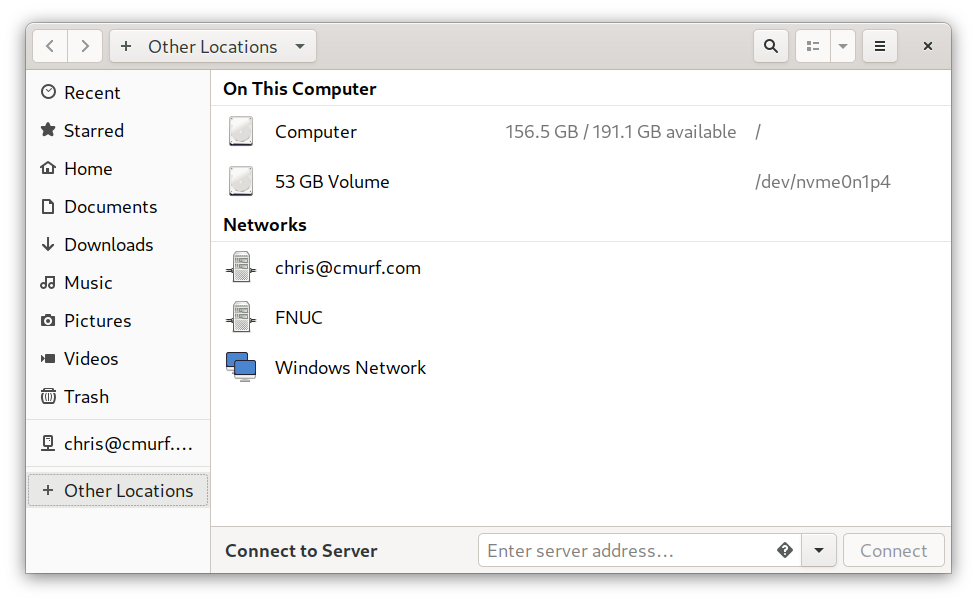The image size is (977, 602).
Task: Toggle list view layout icon
Action: [813, 46]
